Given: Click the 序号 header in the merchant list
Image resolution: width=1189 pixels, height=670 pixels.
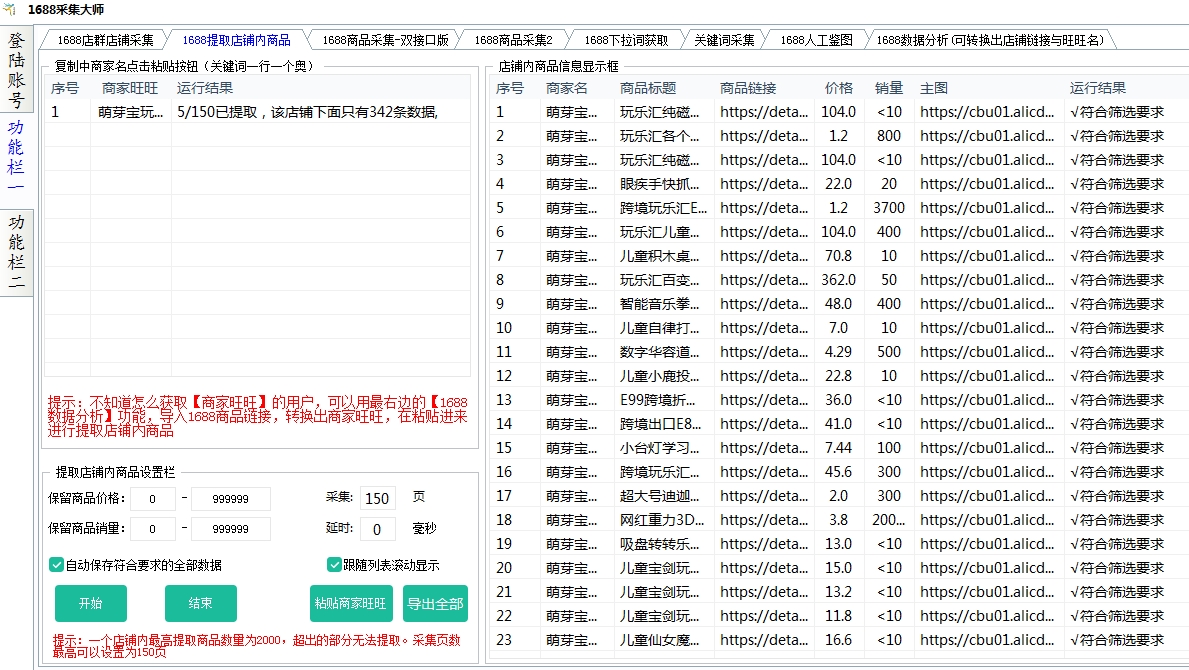Looking at the screenshot, I should tap(65, 88).
